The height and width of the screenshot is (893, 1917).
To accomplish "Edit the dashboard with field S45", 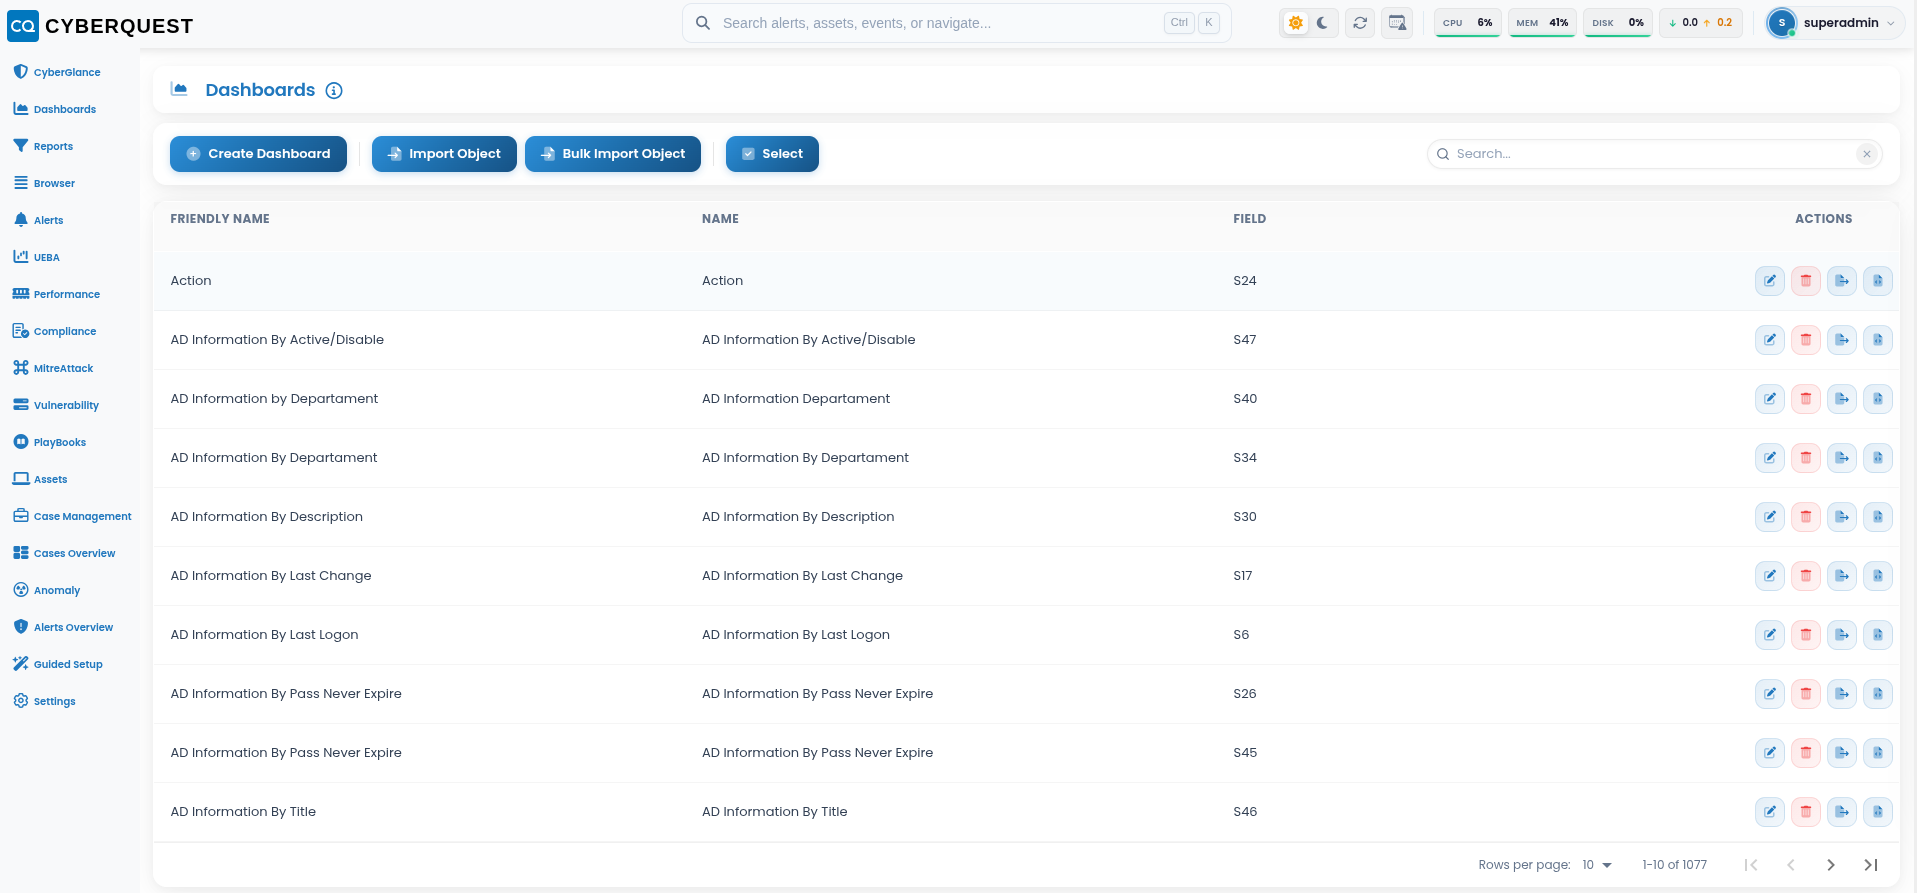I will coord(1770,753).
